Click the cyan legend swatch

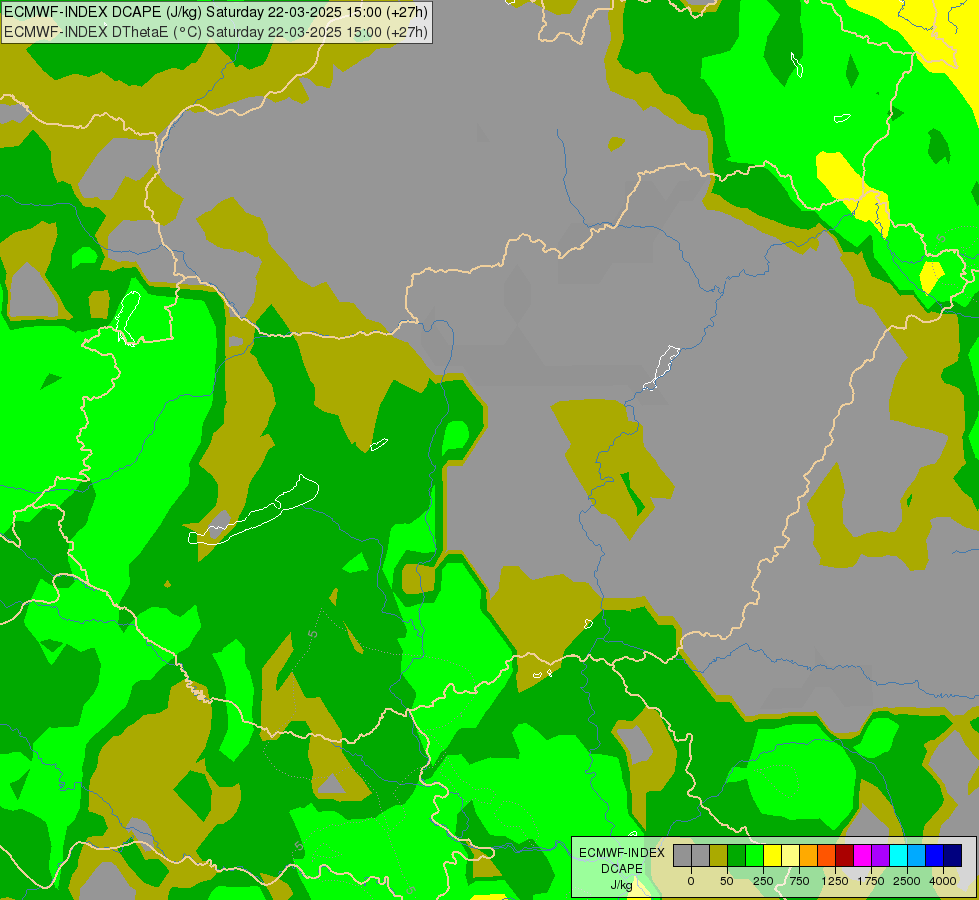[899, 855]
